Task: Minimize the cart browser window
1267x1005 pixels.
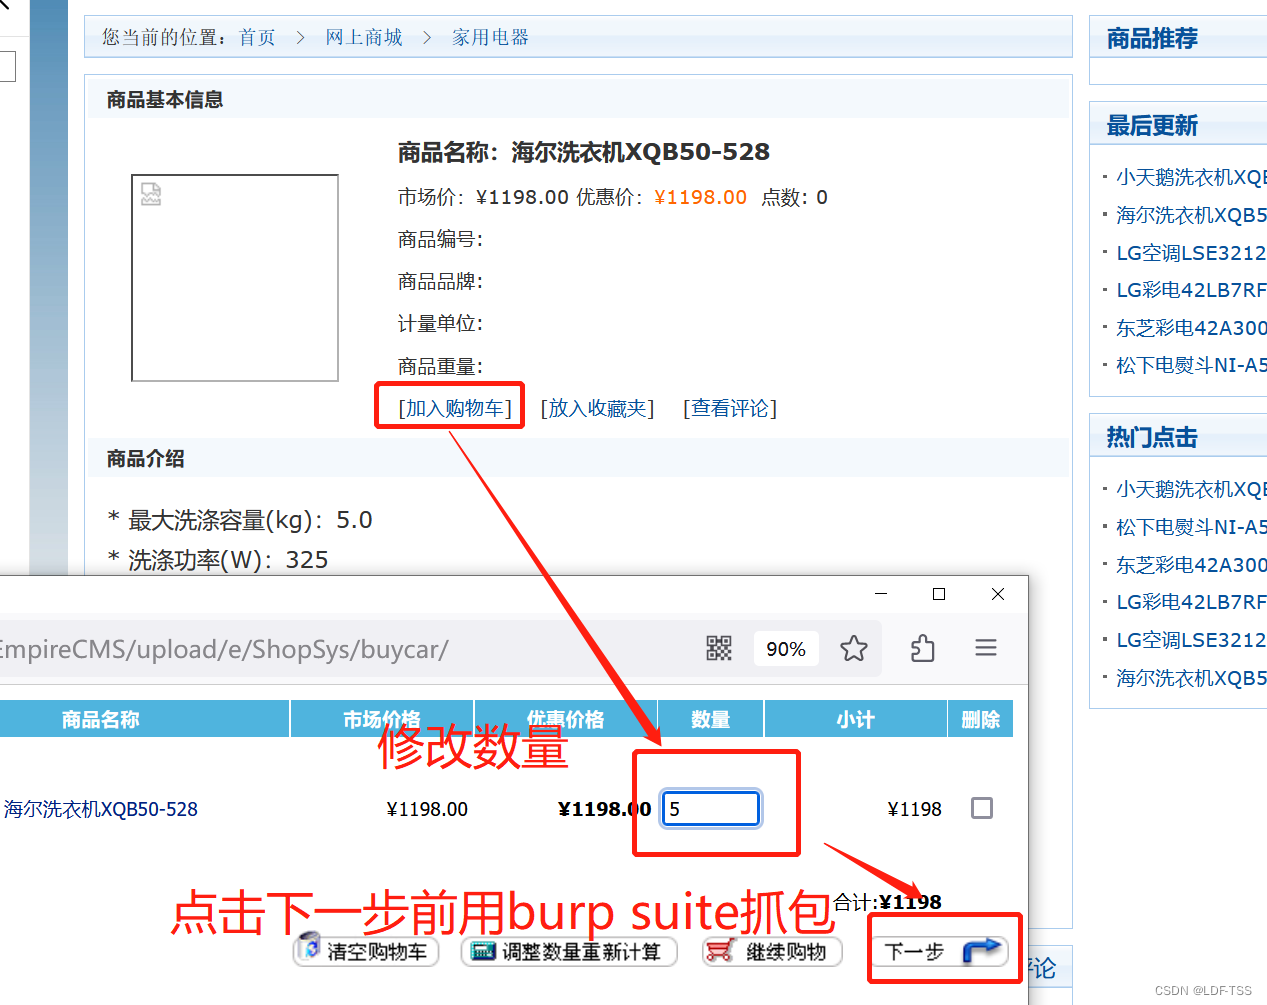Action: pos(881,594)
